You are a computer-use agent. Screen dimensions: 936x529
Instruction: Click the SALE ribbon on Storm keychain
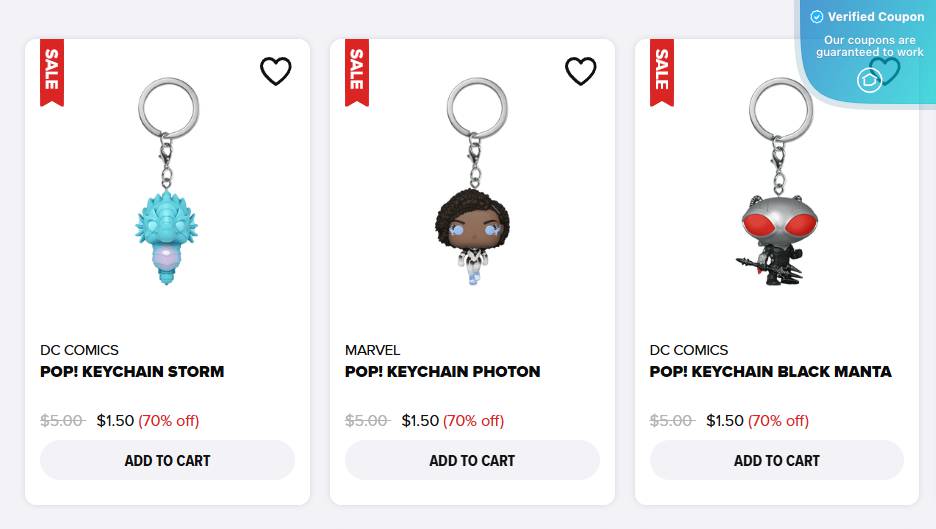(52, 70)
